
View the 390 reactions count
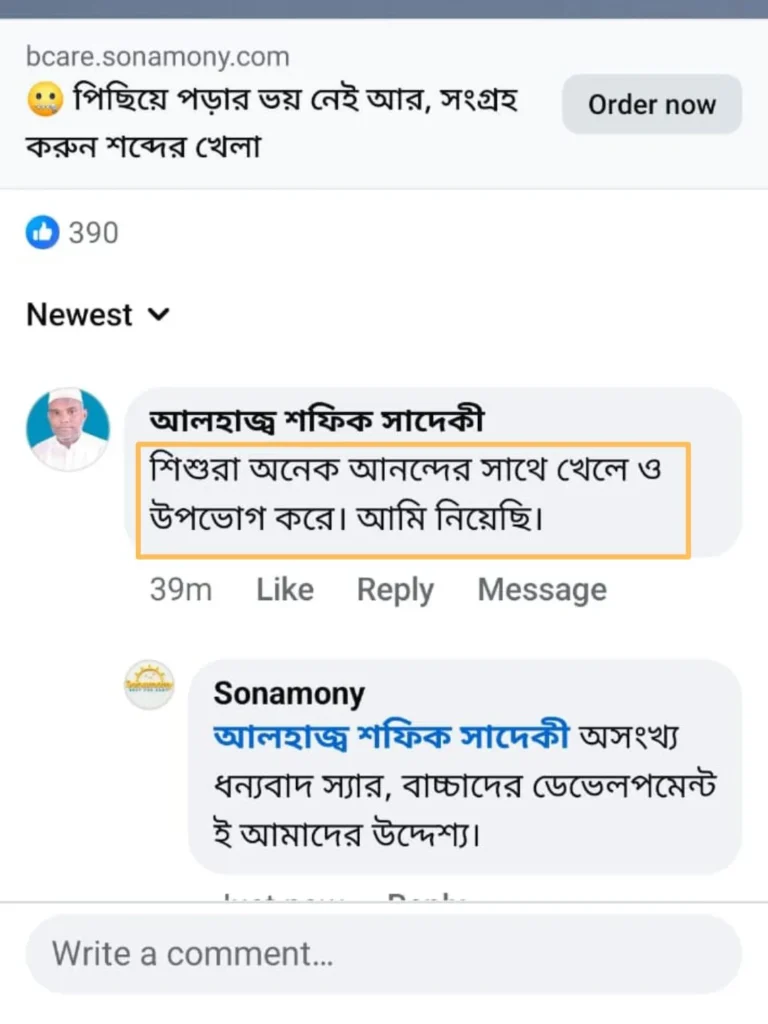pyautogui.click(x=93, y=233)
